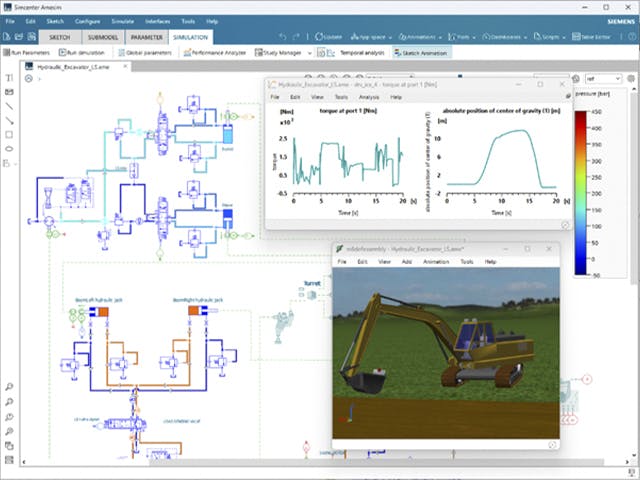
Task: Click the second zoom magnifier icon in the sidebar
Action: [x=9, y=402]
